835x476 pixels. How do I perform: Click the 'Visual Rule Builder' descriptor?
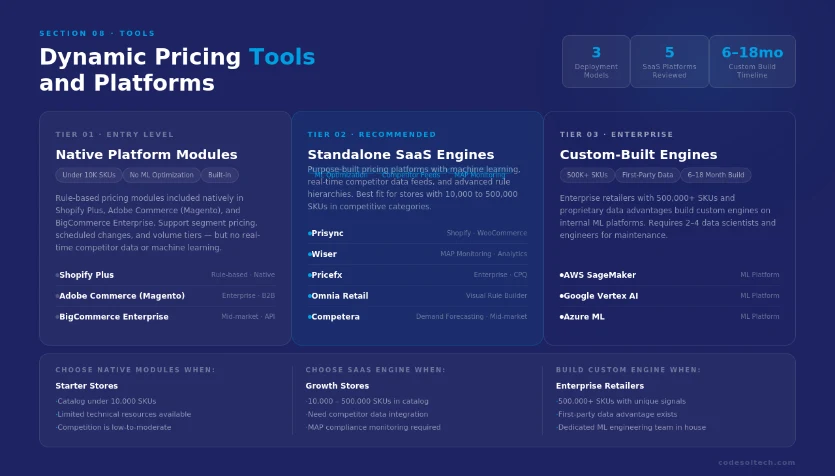click(496, 296)
